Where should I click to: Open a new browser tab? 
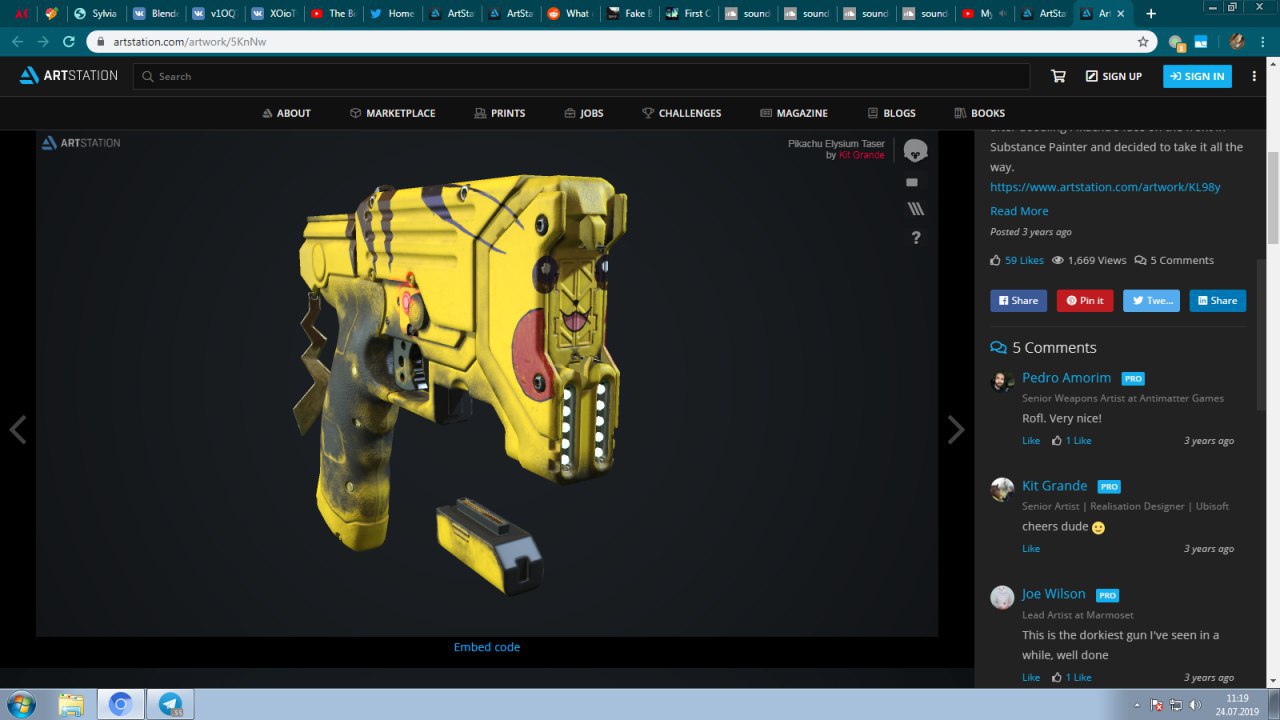(x=1152, y=13)
